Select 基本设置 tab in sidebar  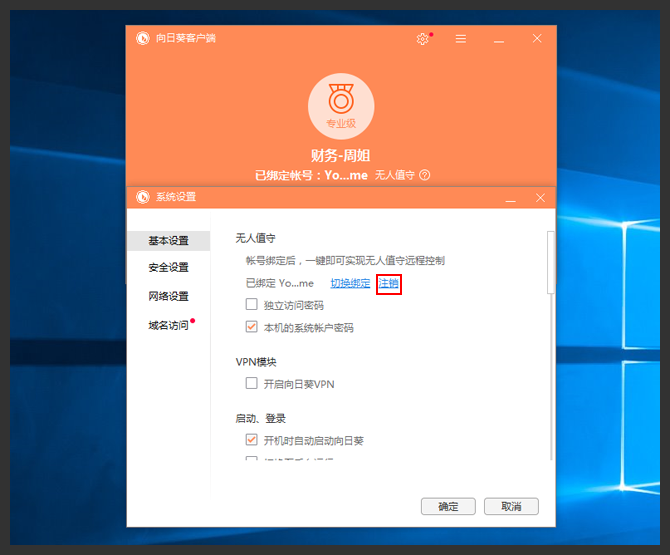168,241
